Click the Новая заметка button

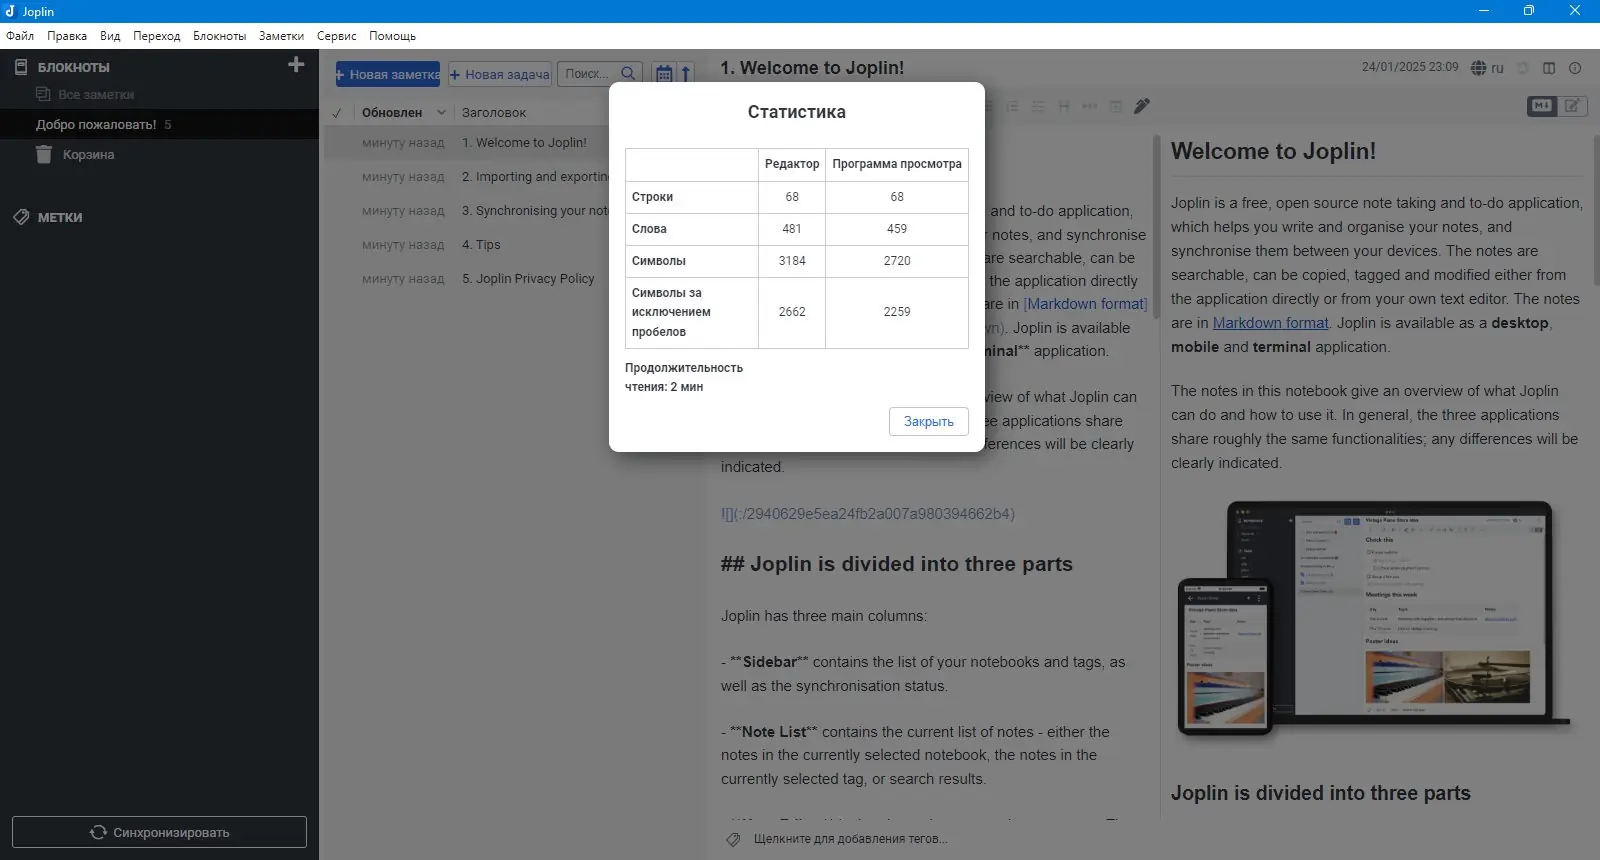[x=388, y=74]
